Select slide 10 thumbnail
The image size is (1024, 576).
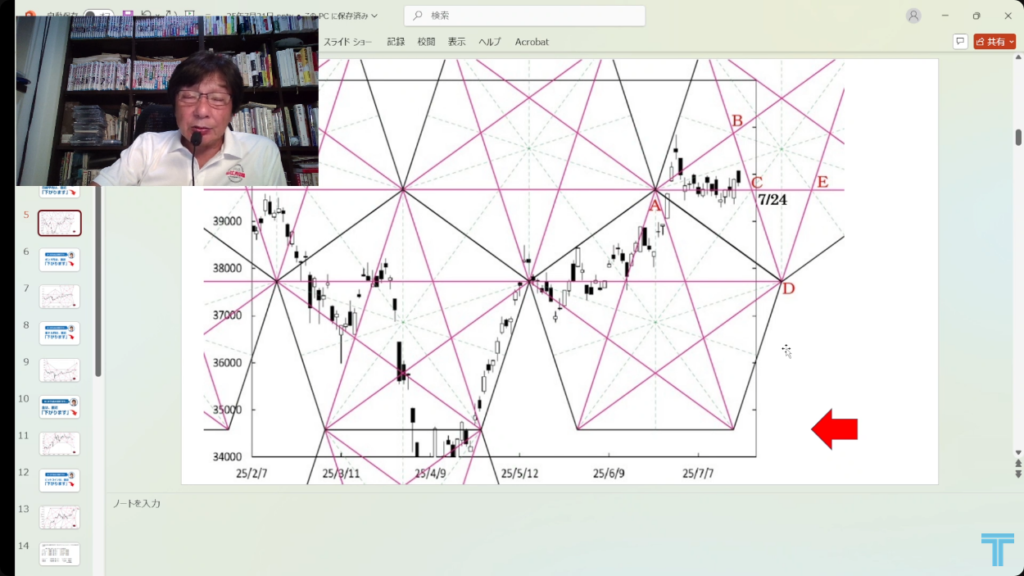click(59, 407)
